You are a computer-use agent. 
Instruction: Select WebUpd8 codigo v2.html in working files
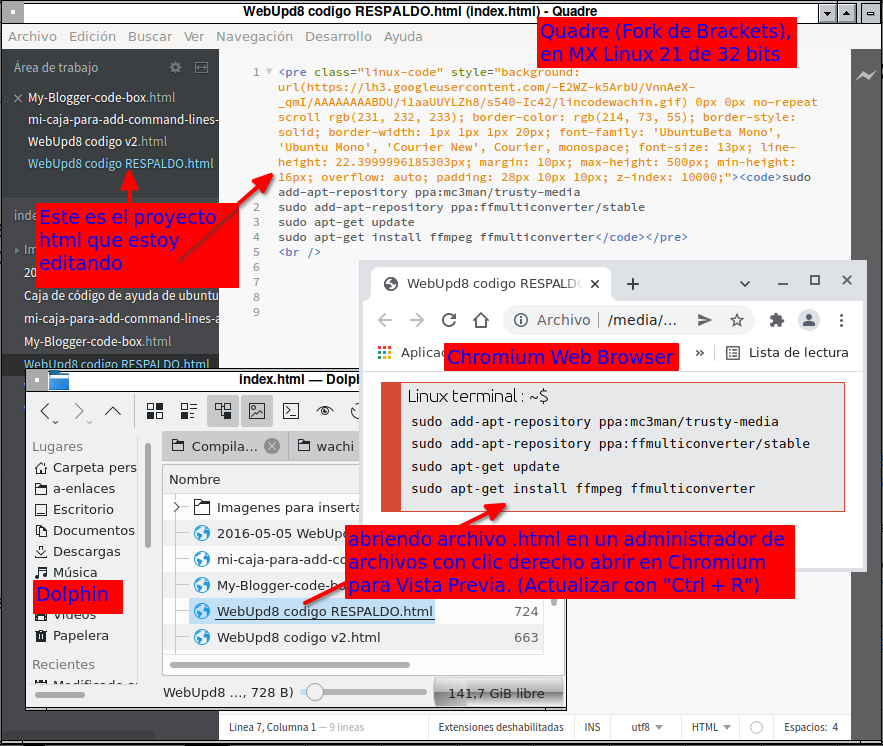click(x=97, y=141)
